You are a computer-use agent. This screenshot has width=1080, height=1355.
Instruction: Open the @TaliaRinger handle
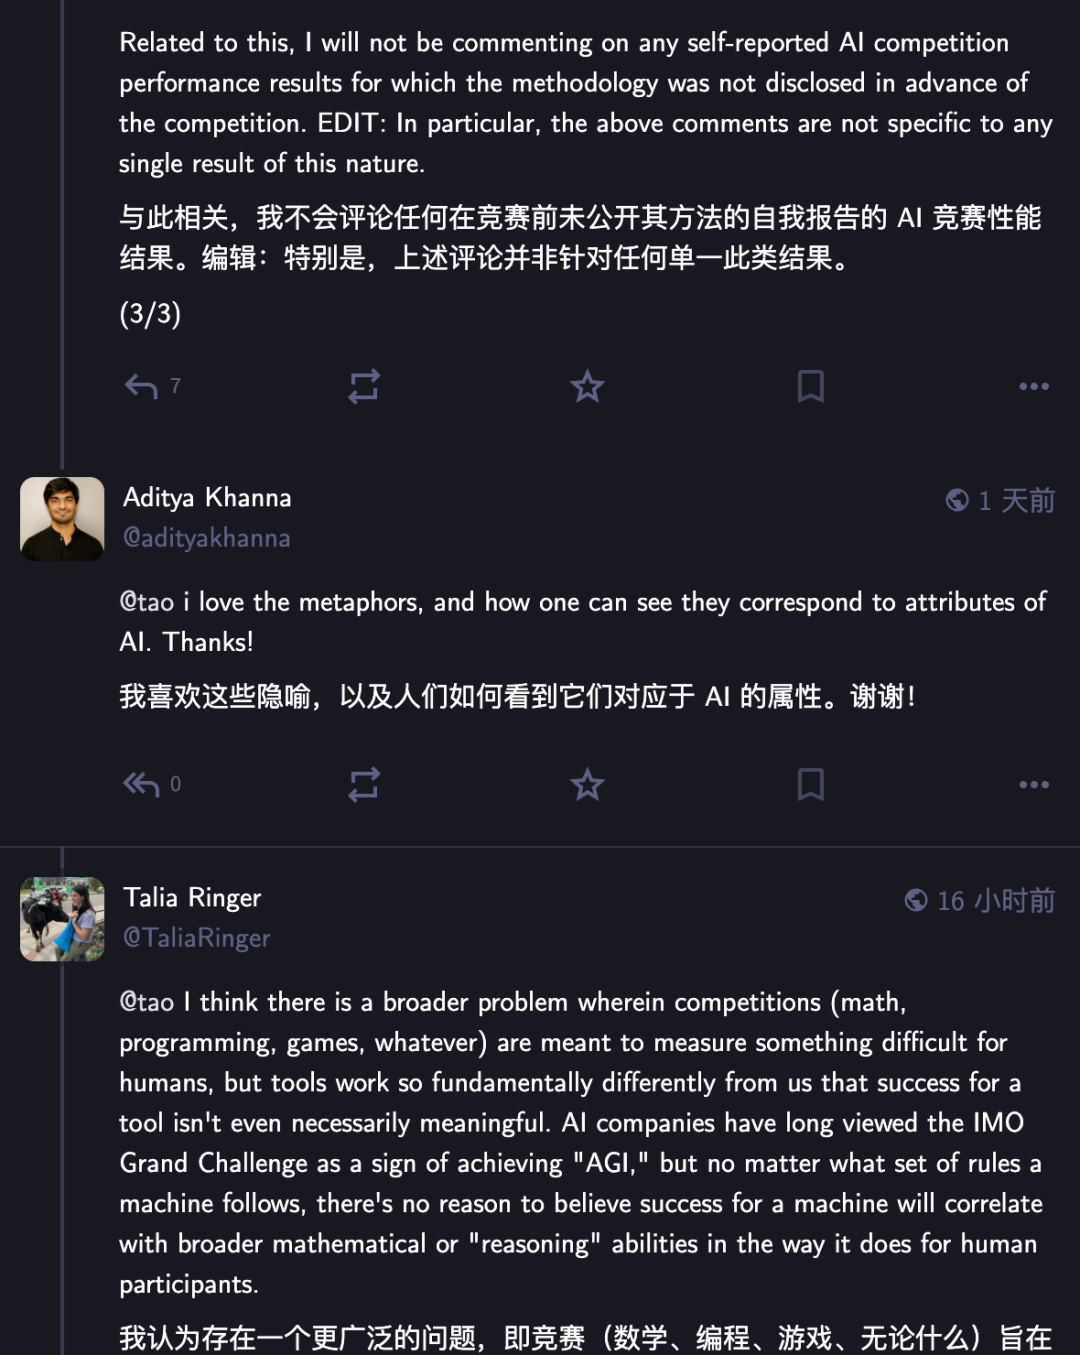pos(196,938)
